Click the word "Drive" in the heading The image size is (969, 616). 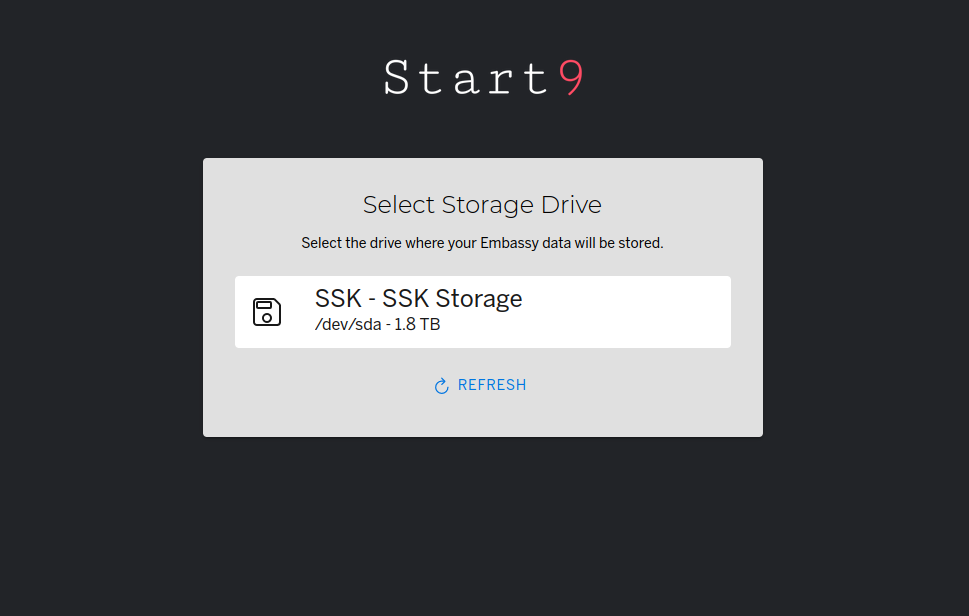tap(571, 205)
